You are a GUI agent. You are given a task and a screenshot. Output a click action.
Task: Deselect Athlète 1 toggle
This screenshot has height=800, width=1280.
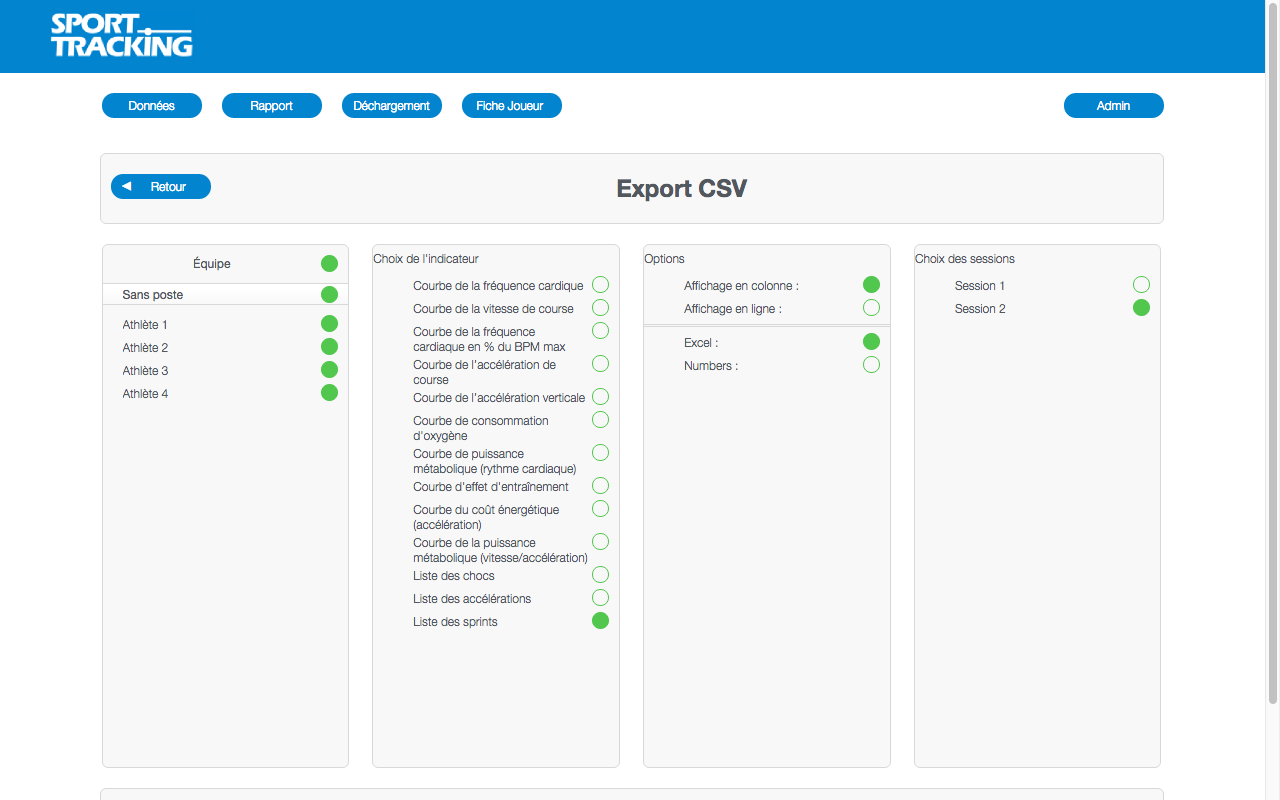[329, 324]
